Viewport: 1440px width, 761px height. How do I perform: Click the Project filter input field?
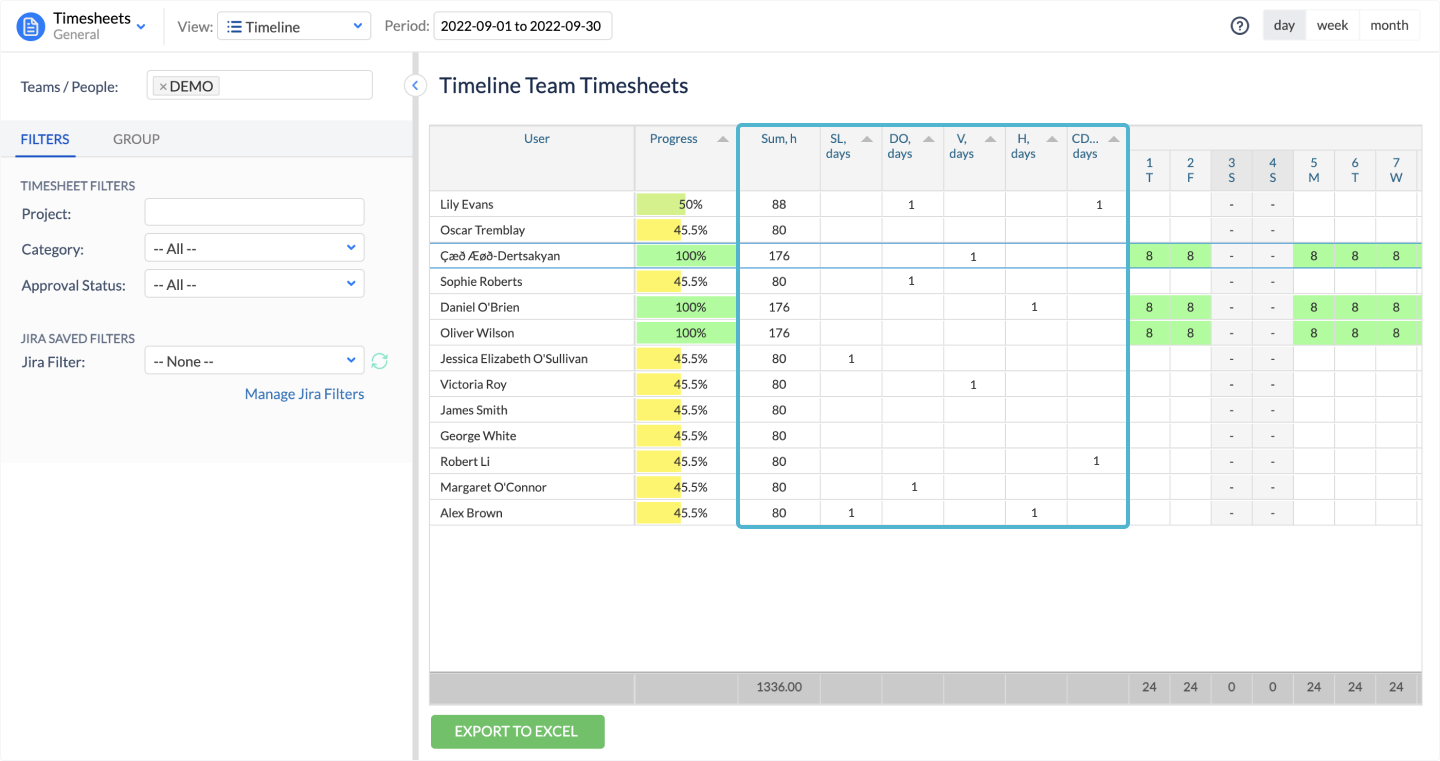point(254,212)
